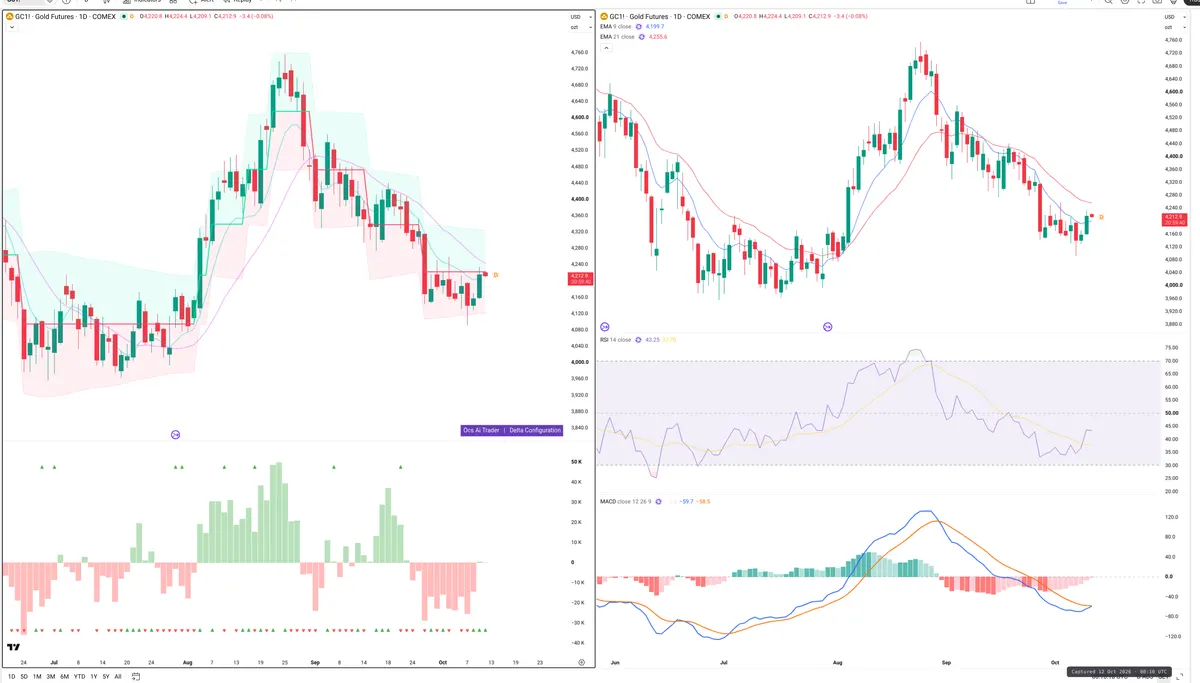Select the EMA 21 close legend label

617,37
